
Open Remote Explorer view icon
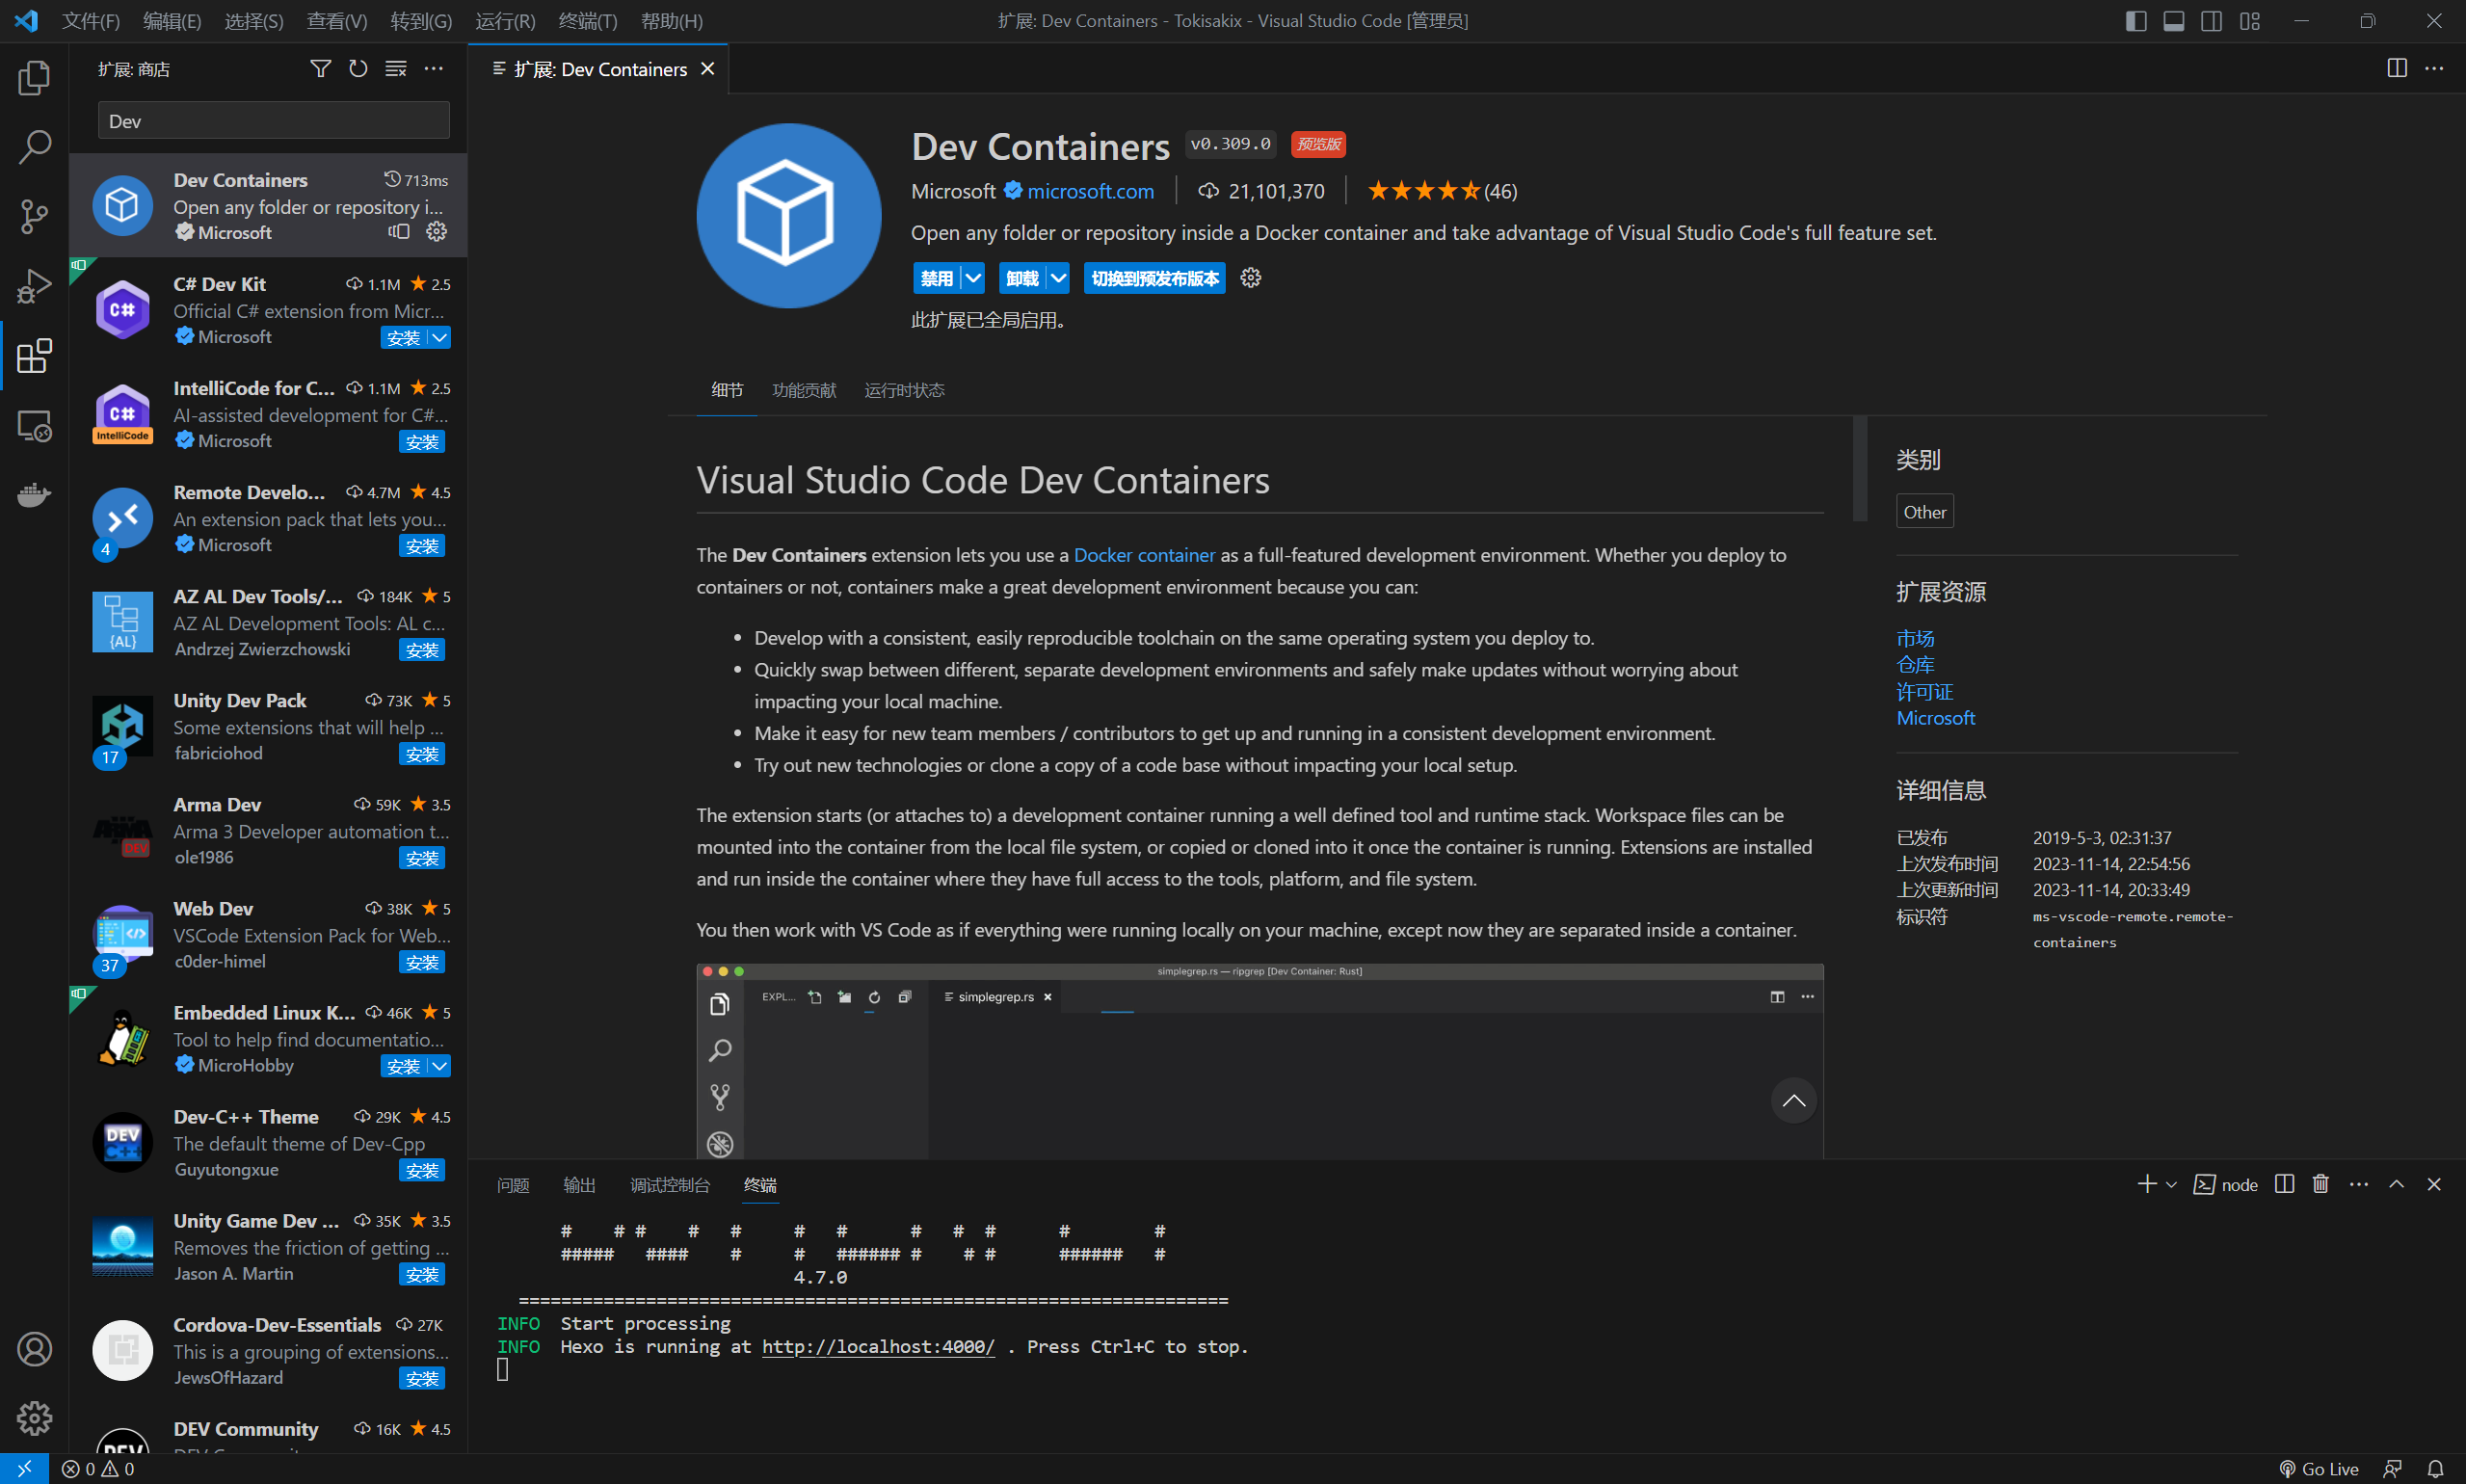click(x=34, y=426)
